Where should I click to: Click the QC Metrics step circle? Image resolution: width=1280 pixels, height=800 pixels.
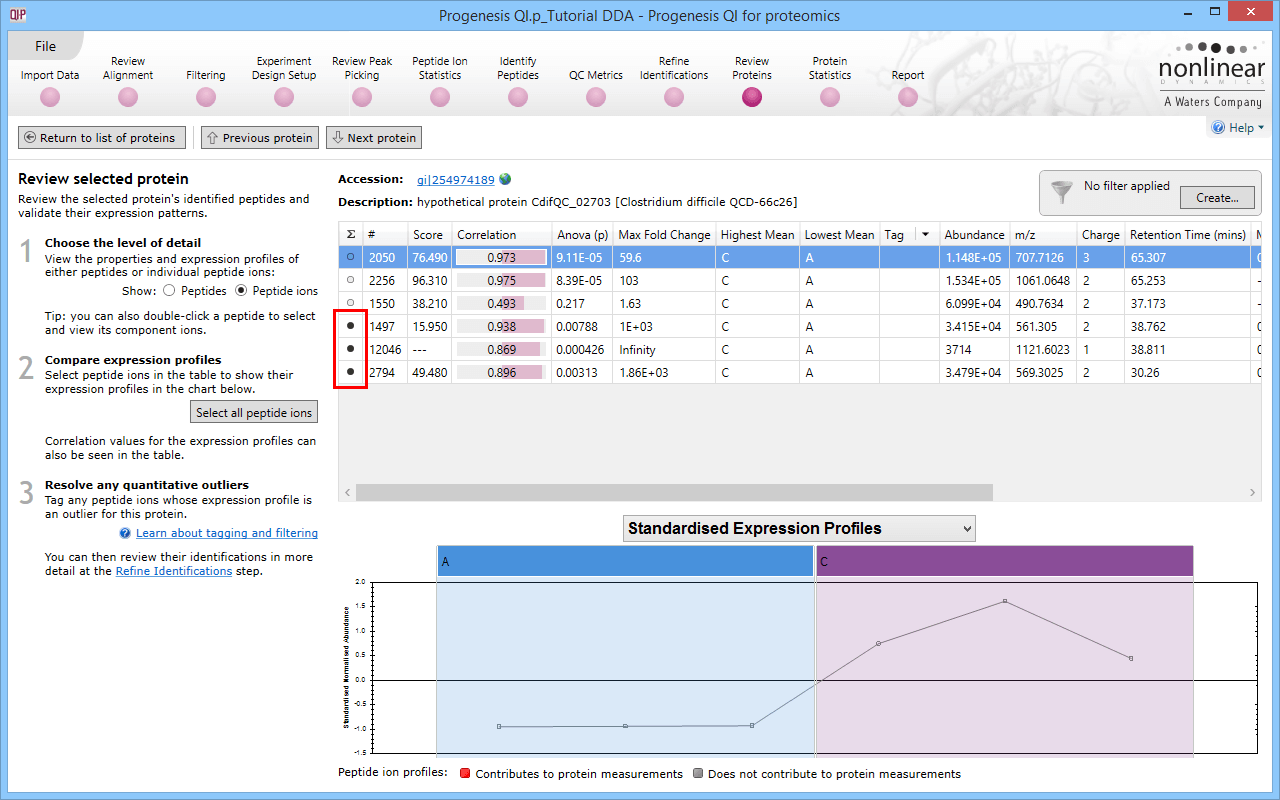(x=596, y=97)
